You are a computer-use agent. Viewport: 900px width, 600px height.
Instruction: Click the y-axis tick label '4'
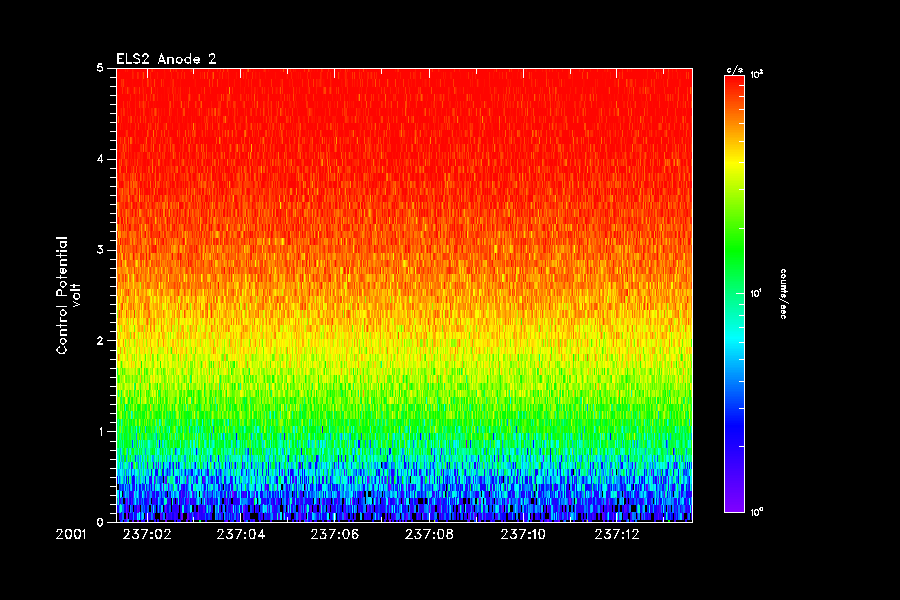(100, 159)
